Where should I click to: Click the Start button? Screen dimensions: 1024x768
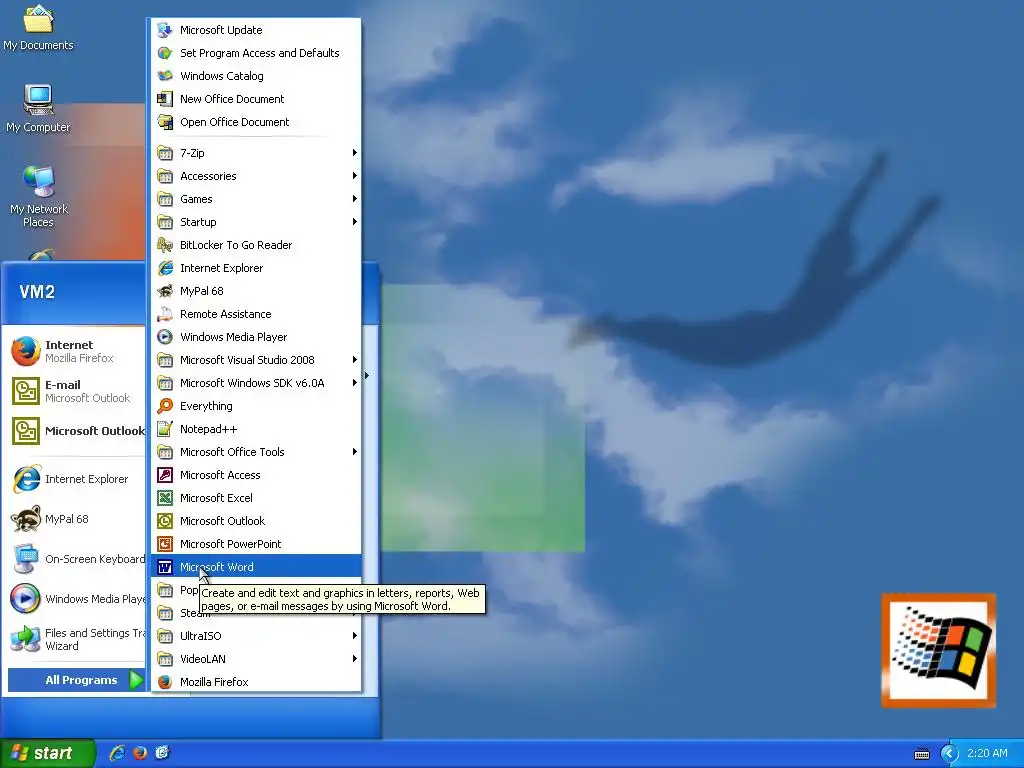(x=48, y=754)
